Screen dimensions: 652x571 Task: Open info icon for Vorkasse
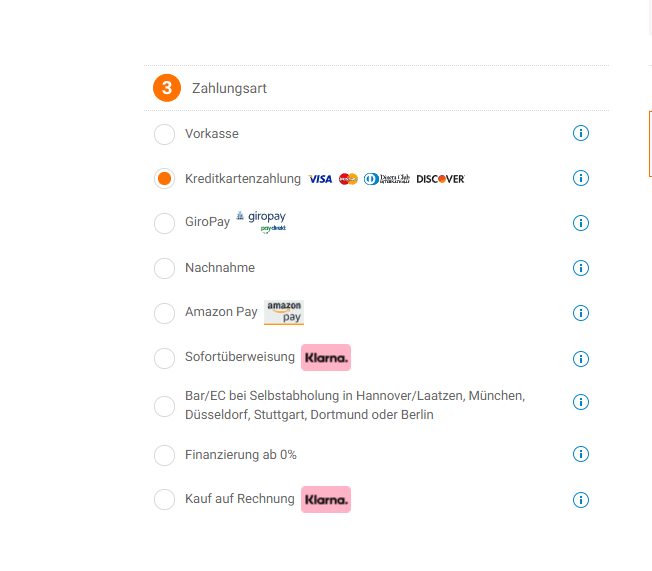[x=581, y=133]
